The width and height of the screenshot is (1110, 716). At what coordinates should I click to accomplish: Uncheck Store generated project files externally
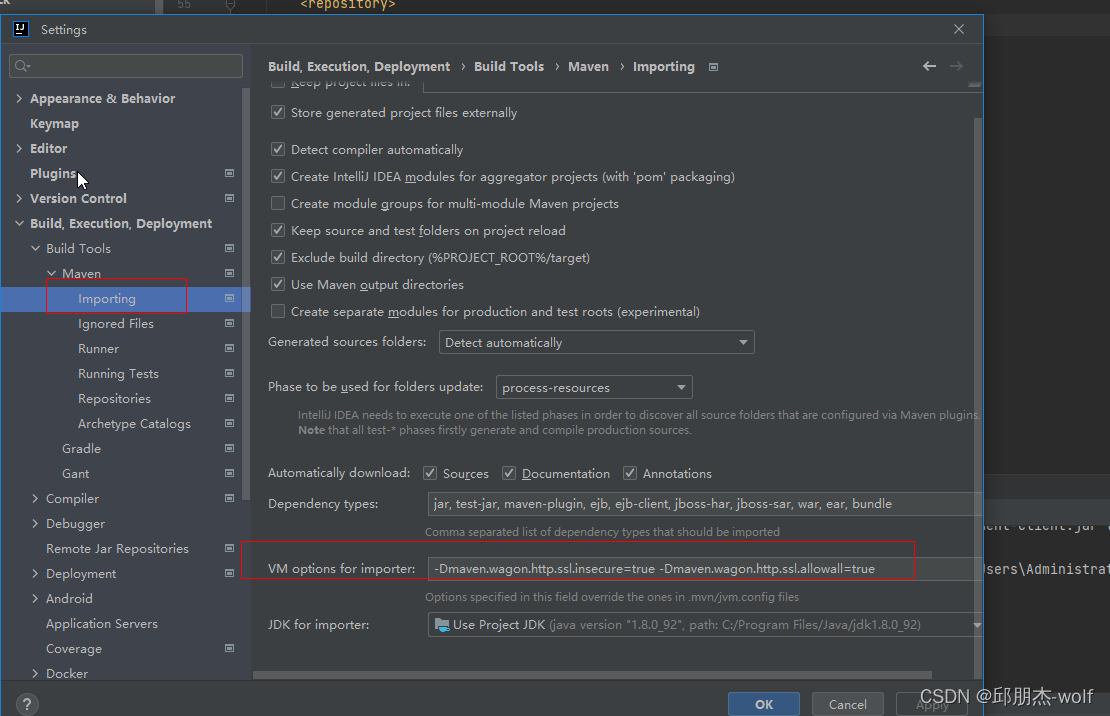(x=277, y=113)
